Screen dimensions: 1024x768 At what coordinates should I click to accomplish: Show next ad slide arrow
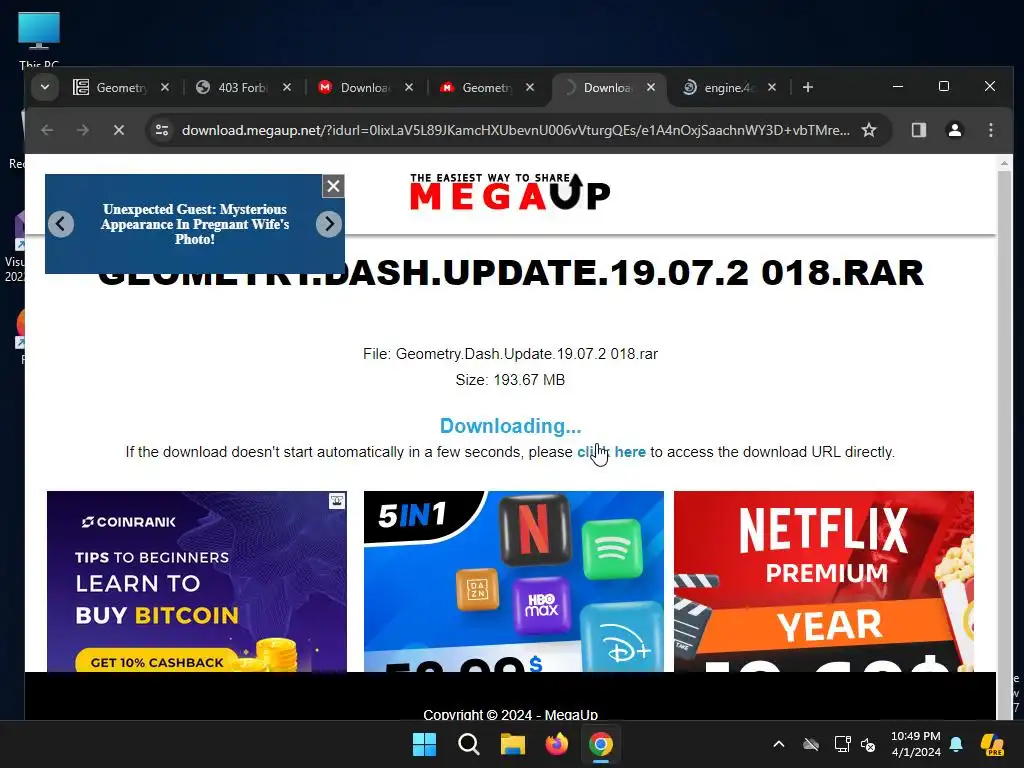coord(328,224)
